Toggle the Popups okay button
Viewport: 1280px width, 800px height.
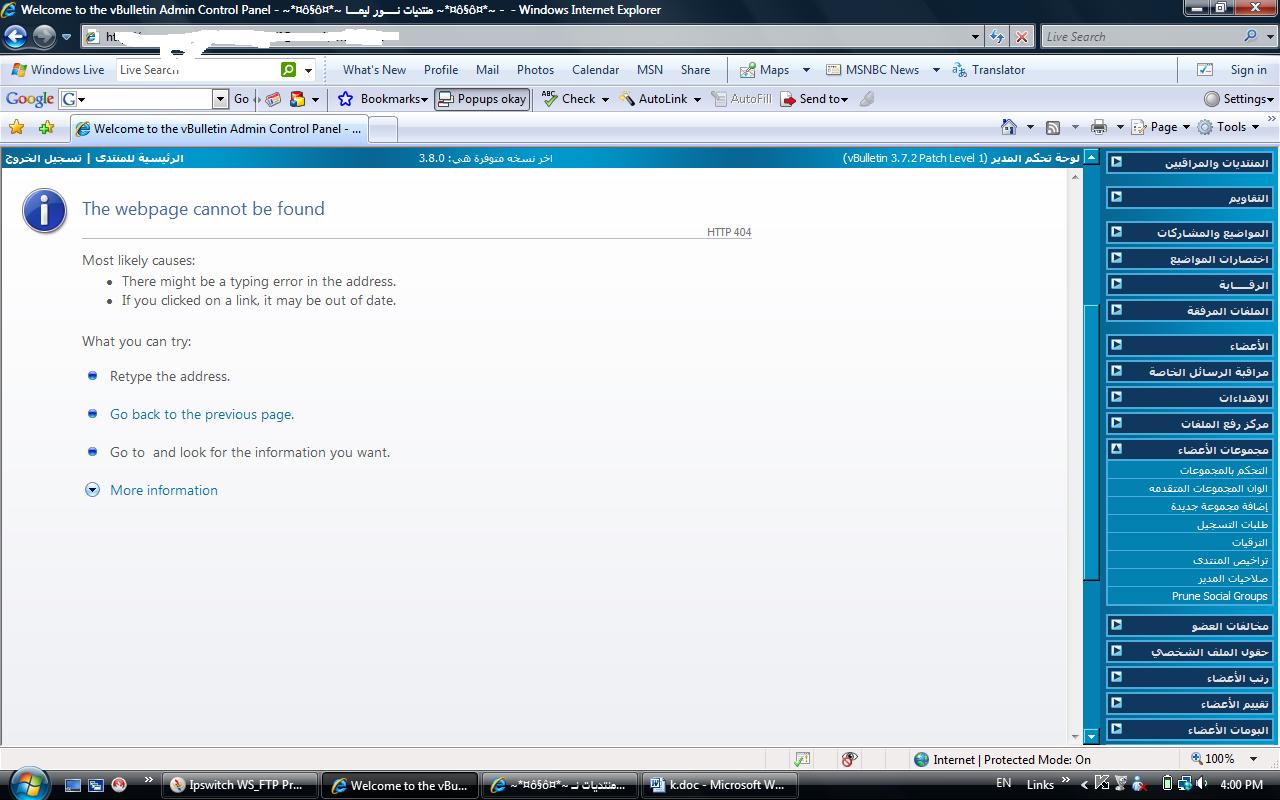pyautogui.click(x=482, y=99)
